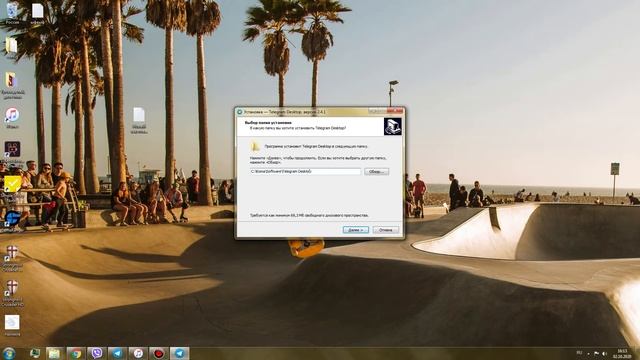Click the installation folder path field
Screen dimensions: 640x360
tap(305, 171)
